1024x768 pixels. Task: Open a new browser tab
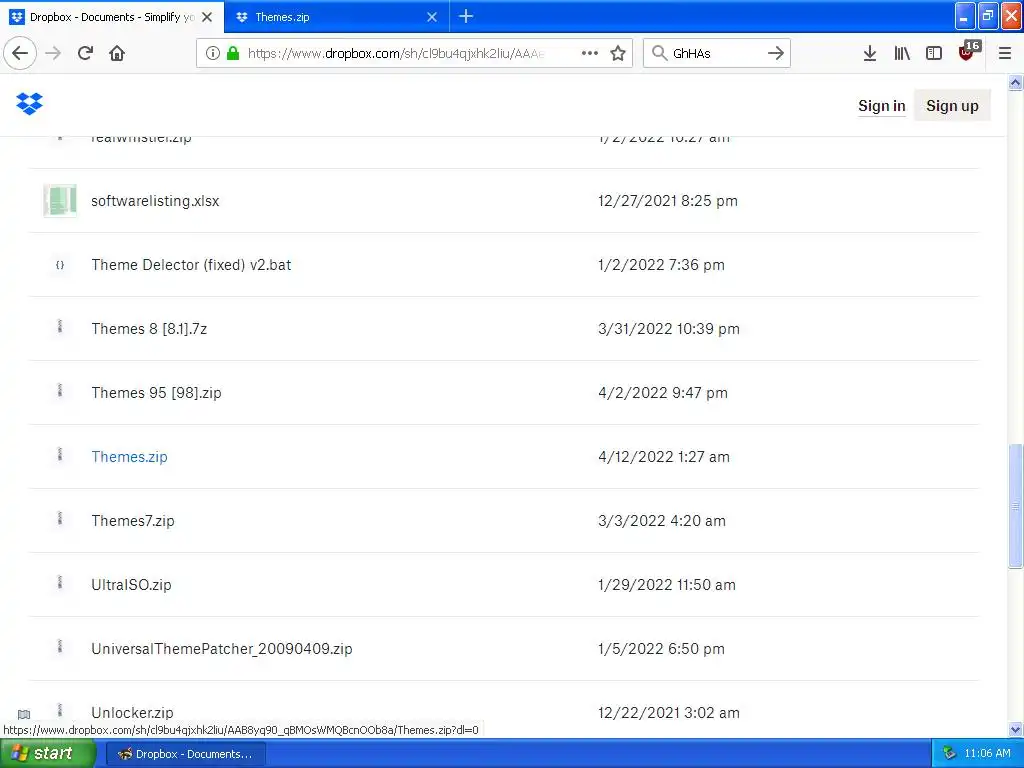[466, 16]
